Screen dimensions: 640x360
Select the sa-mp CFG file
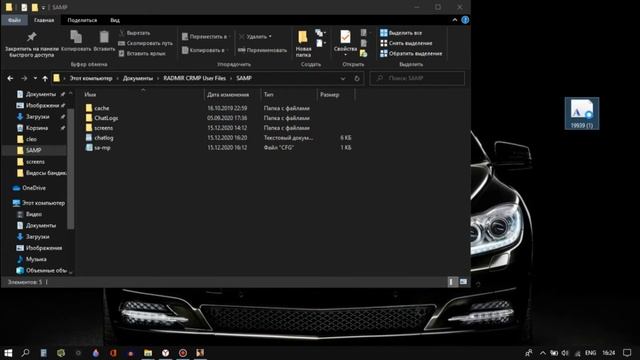(x=102, y=147)
